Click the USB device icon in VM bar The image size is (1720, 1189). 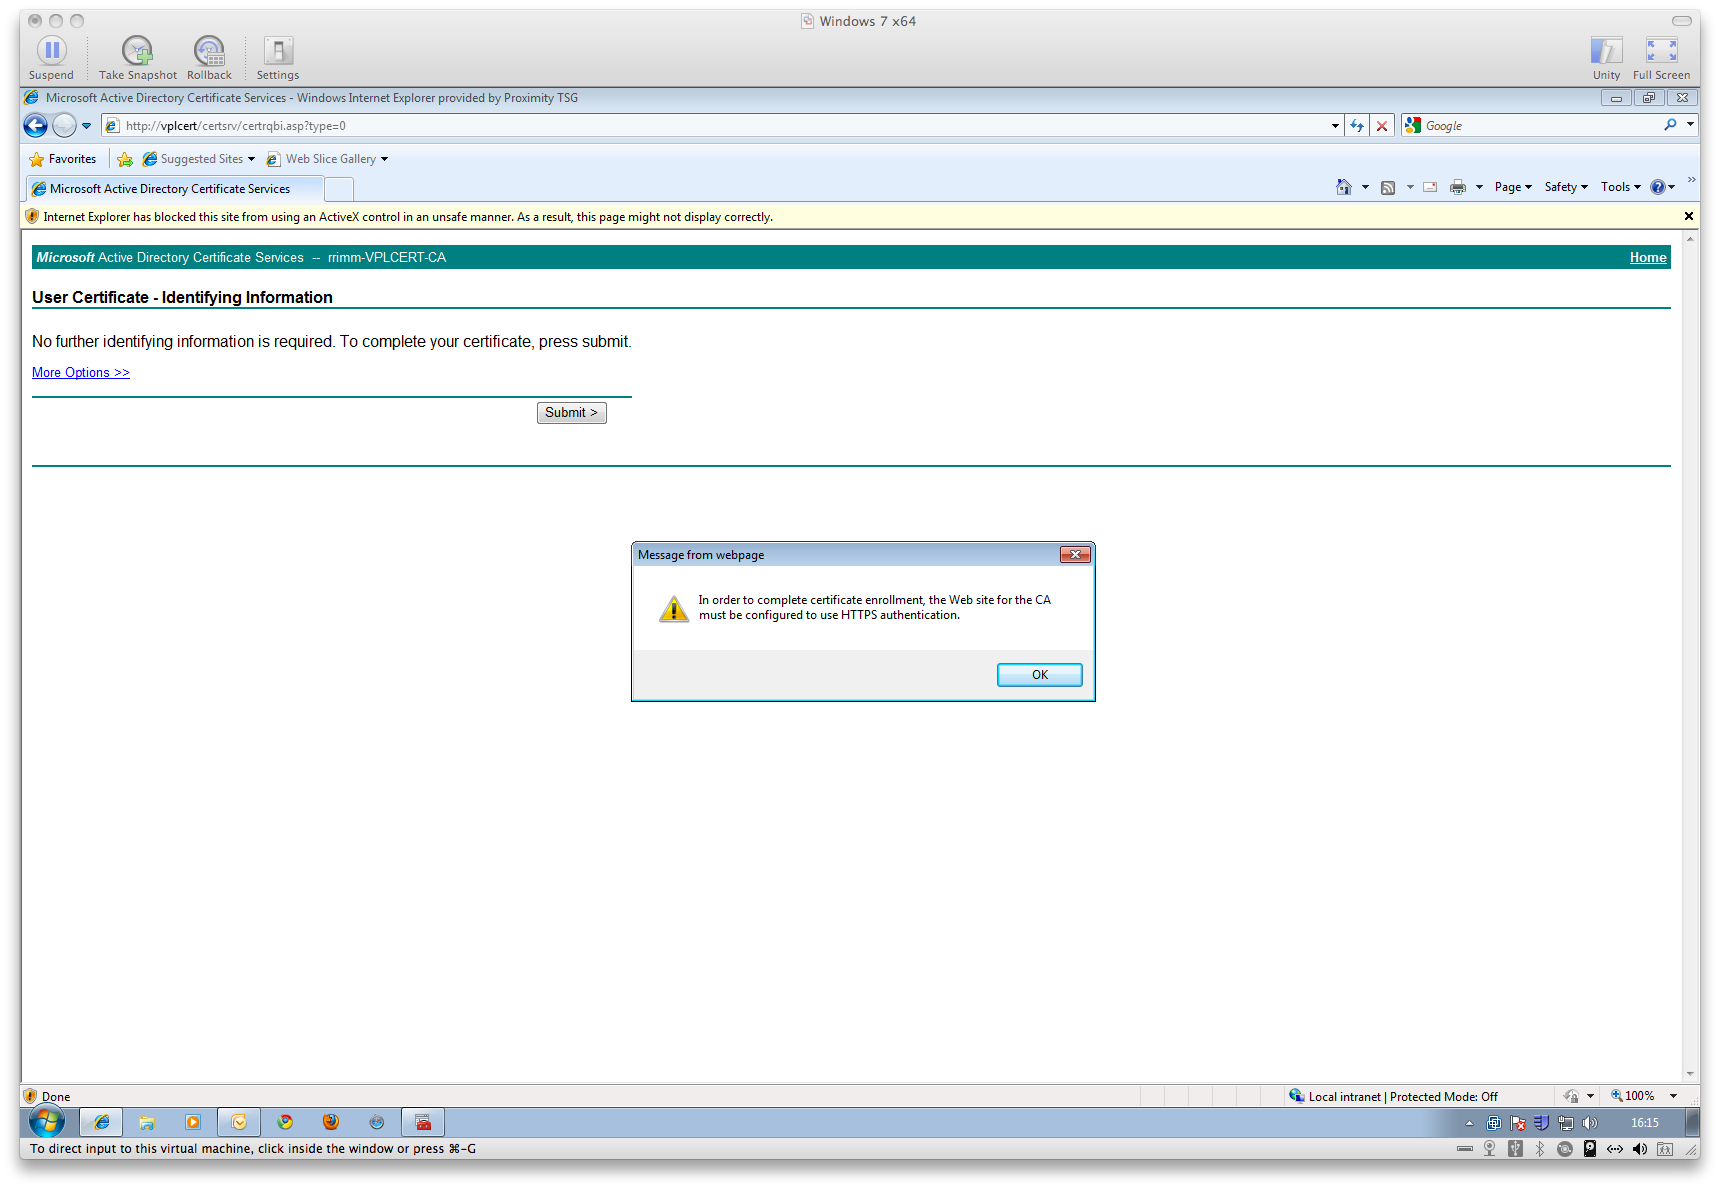pos(1515,1149)
